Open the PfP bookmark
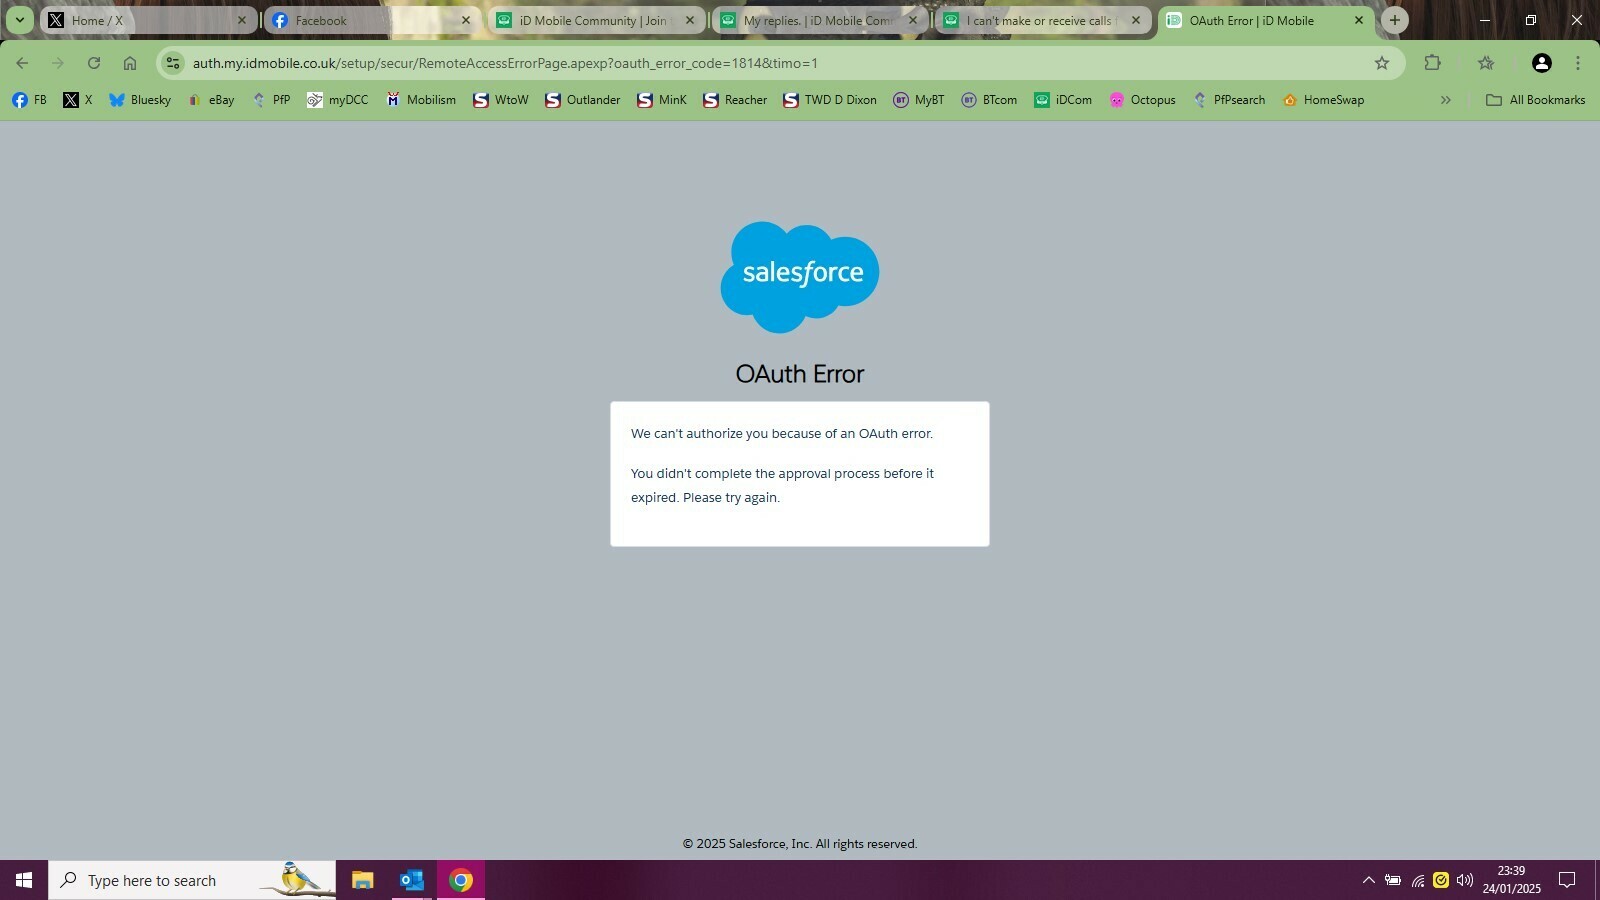Screen dimensions: 1600x900 271,100
